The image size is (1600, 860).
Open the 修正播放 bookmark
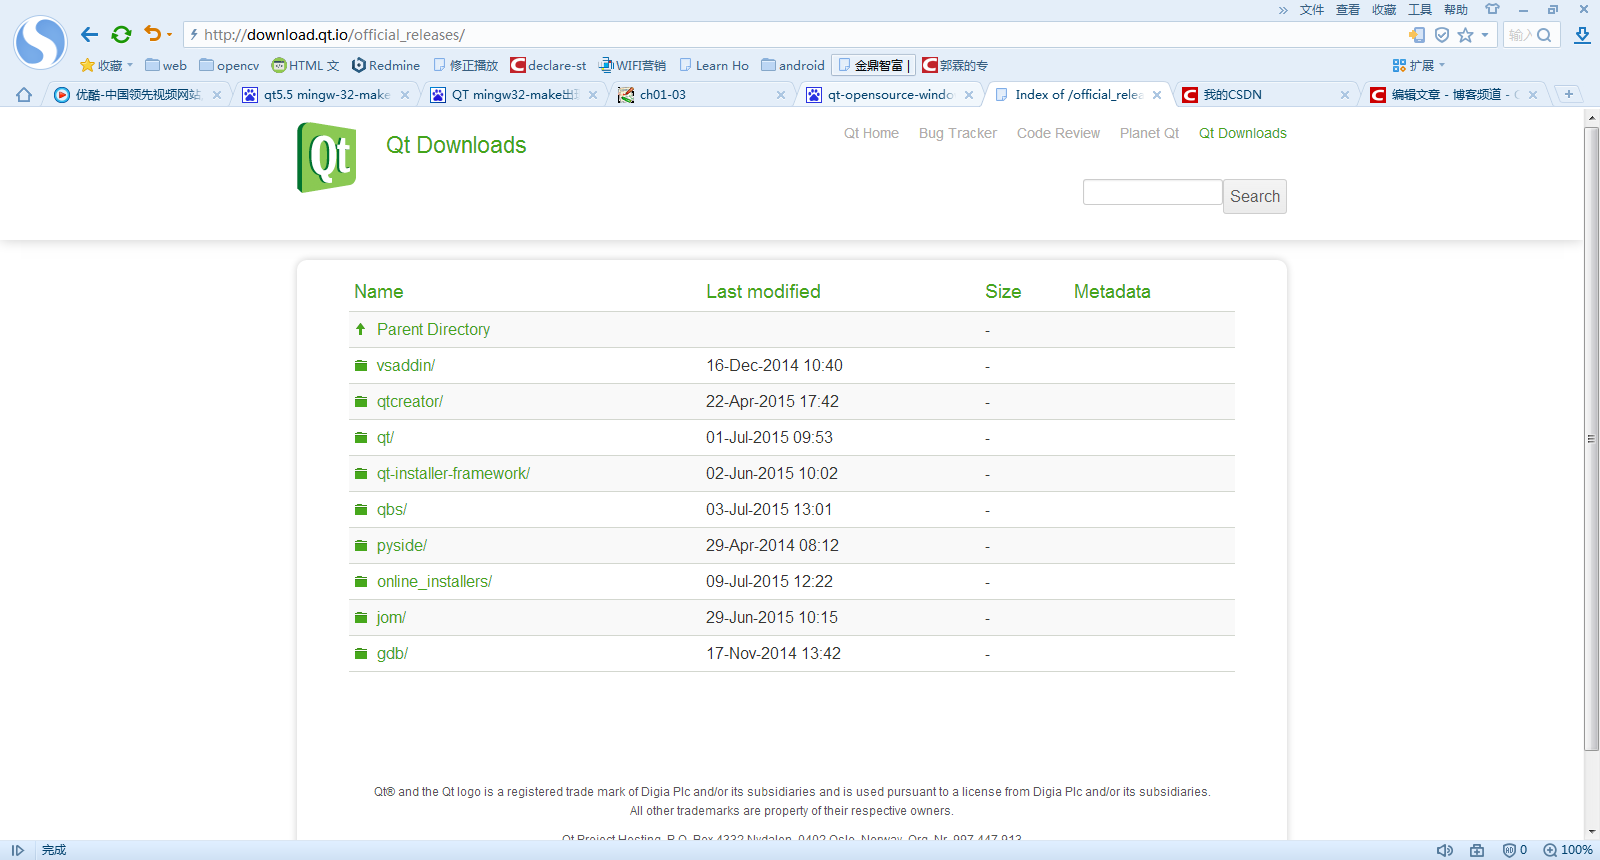coord(465,65)
